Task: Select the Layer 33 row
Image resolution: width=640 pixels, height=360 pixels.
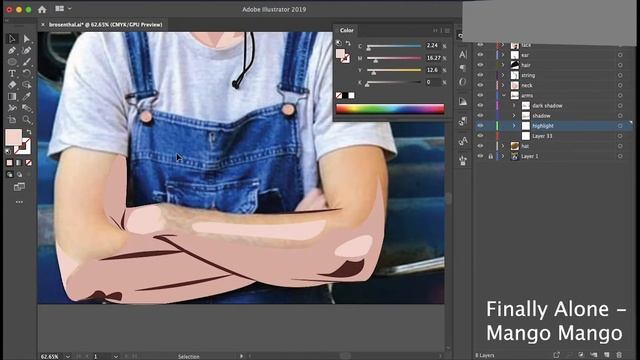Action: tap(554, 136)
